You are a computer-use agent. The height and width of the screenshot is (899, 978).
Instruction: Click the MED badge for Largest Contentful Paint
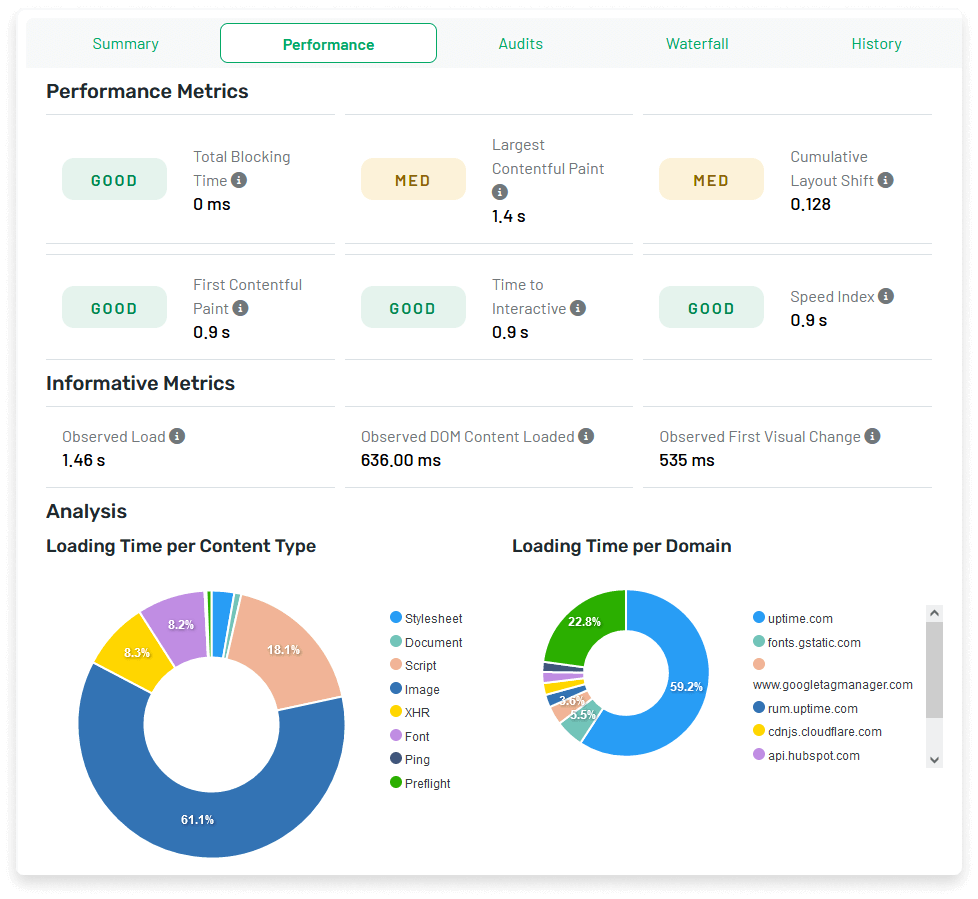[x=413, y=178]
